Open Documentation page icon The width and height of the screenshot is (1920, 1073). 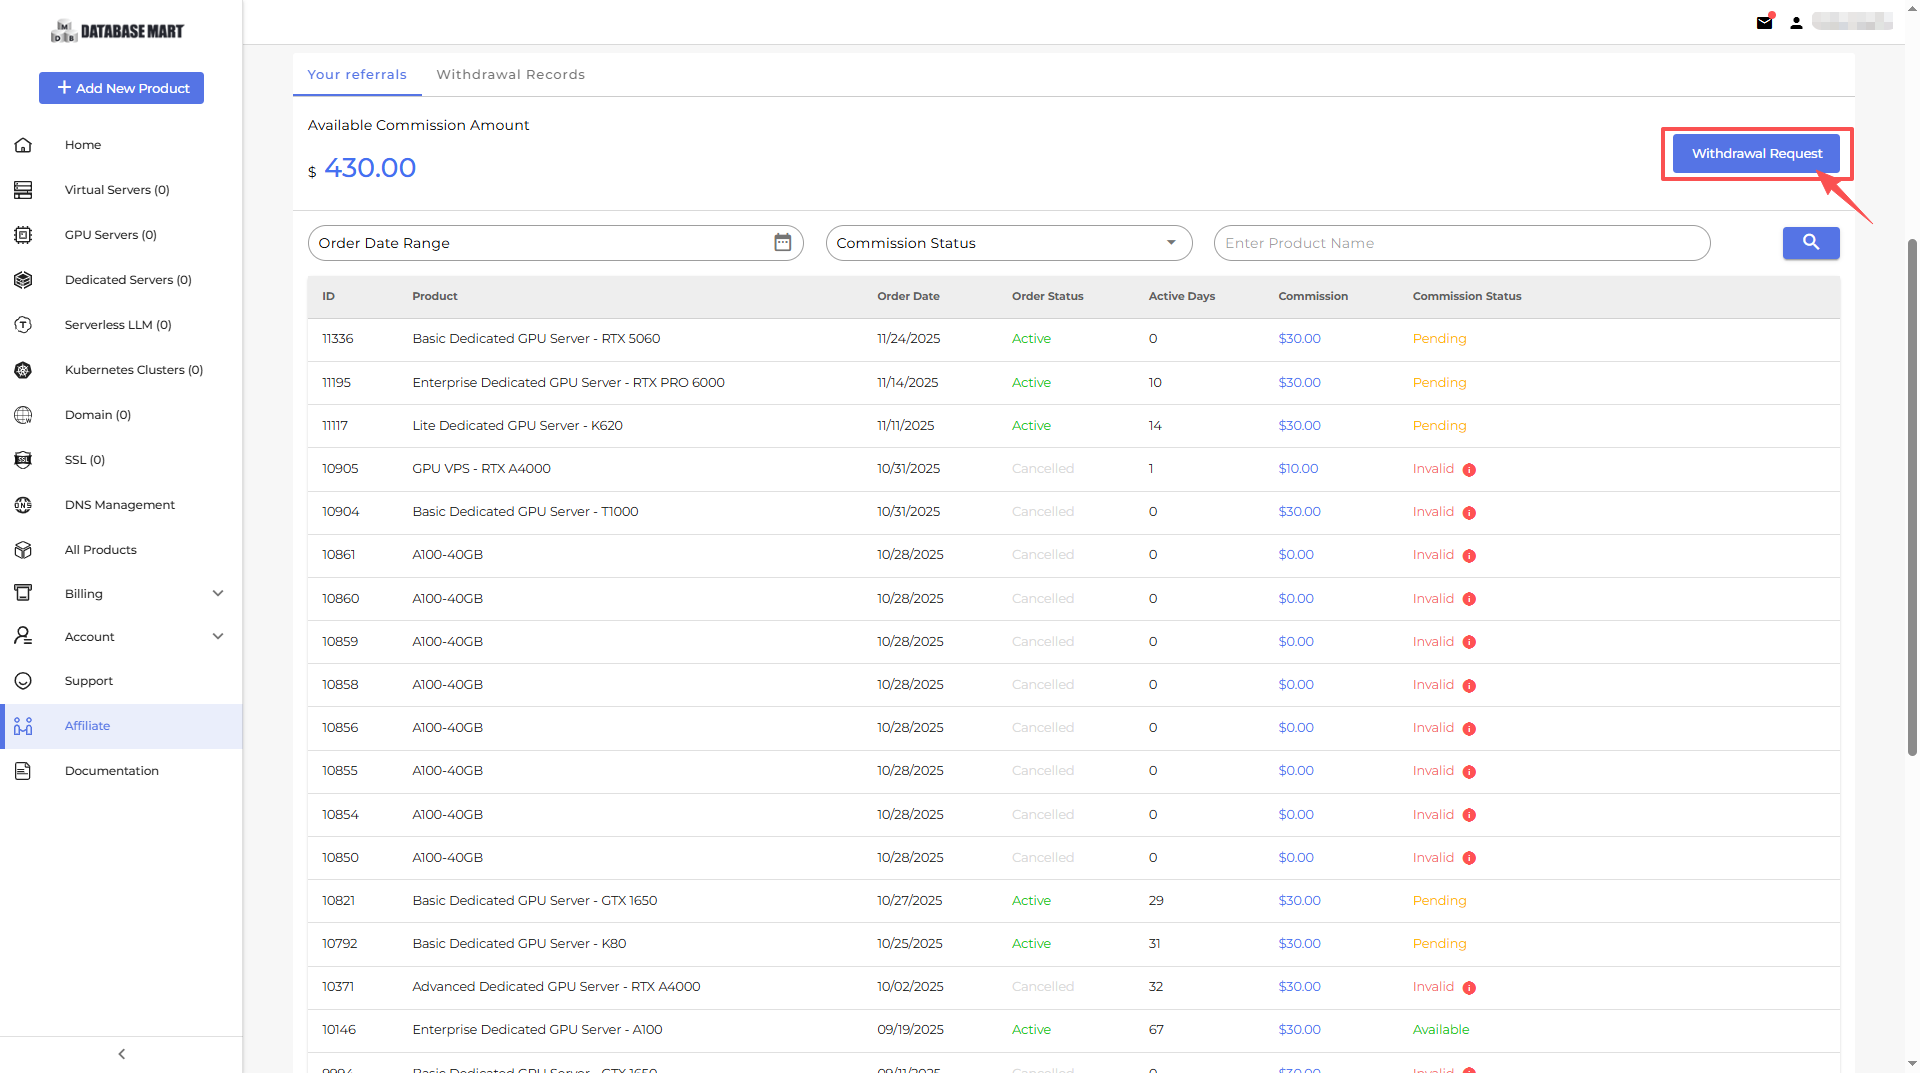[23, 771]
